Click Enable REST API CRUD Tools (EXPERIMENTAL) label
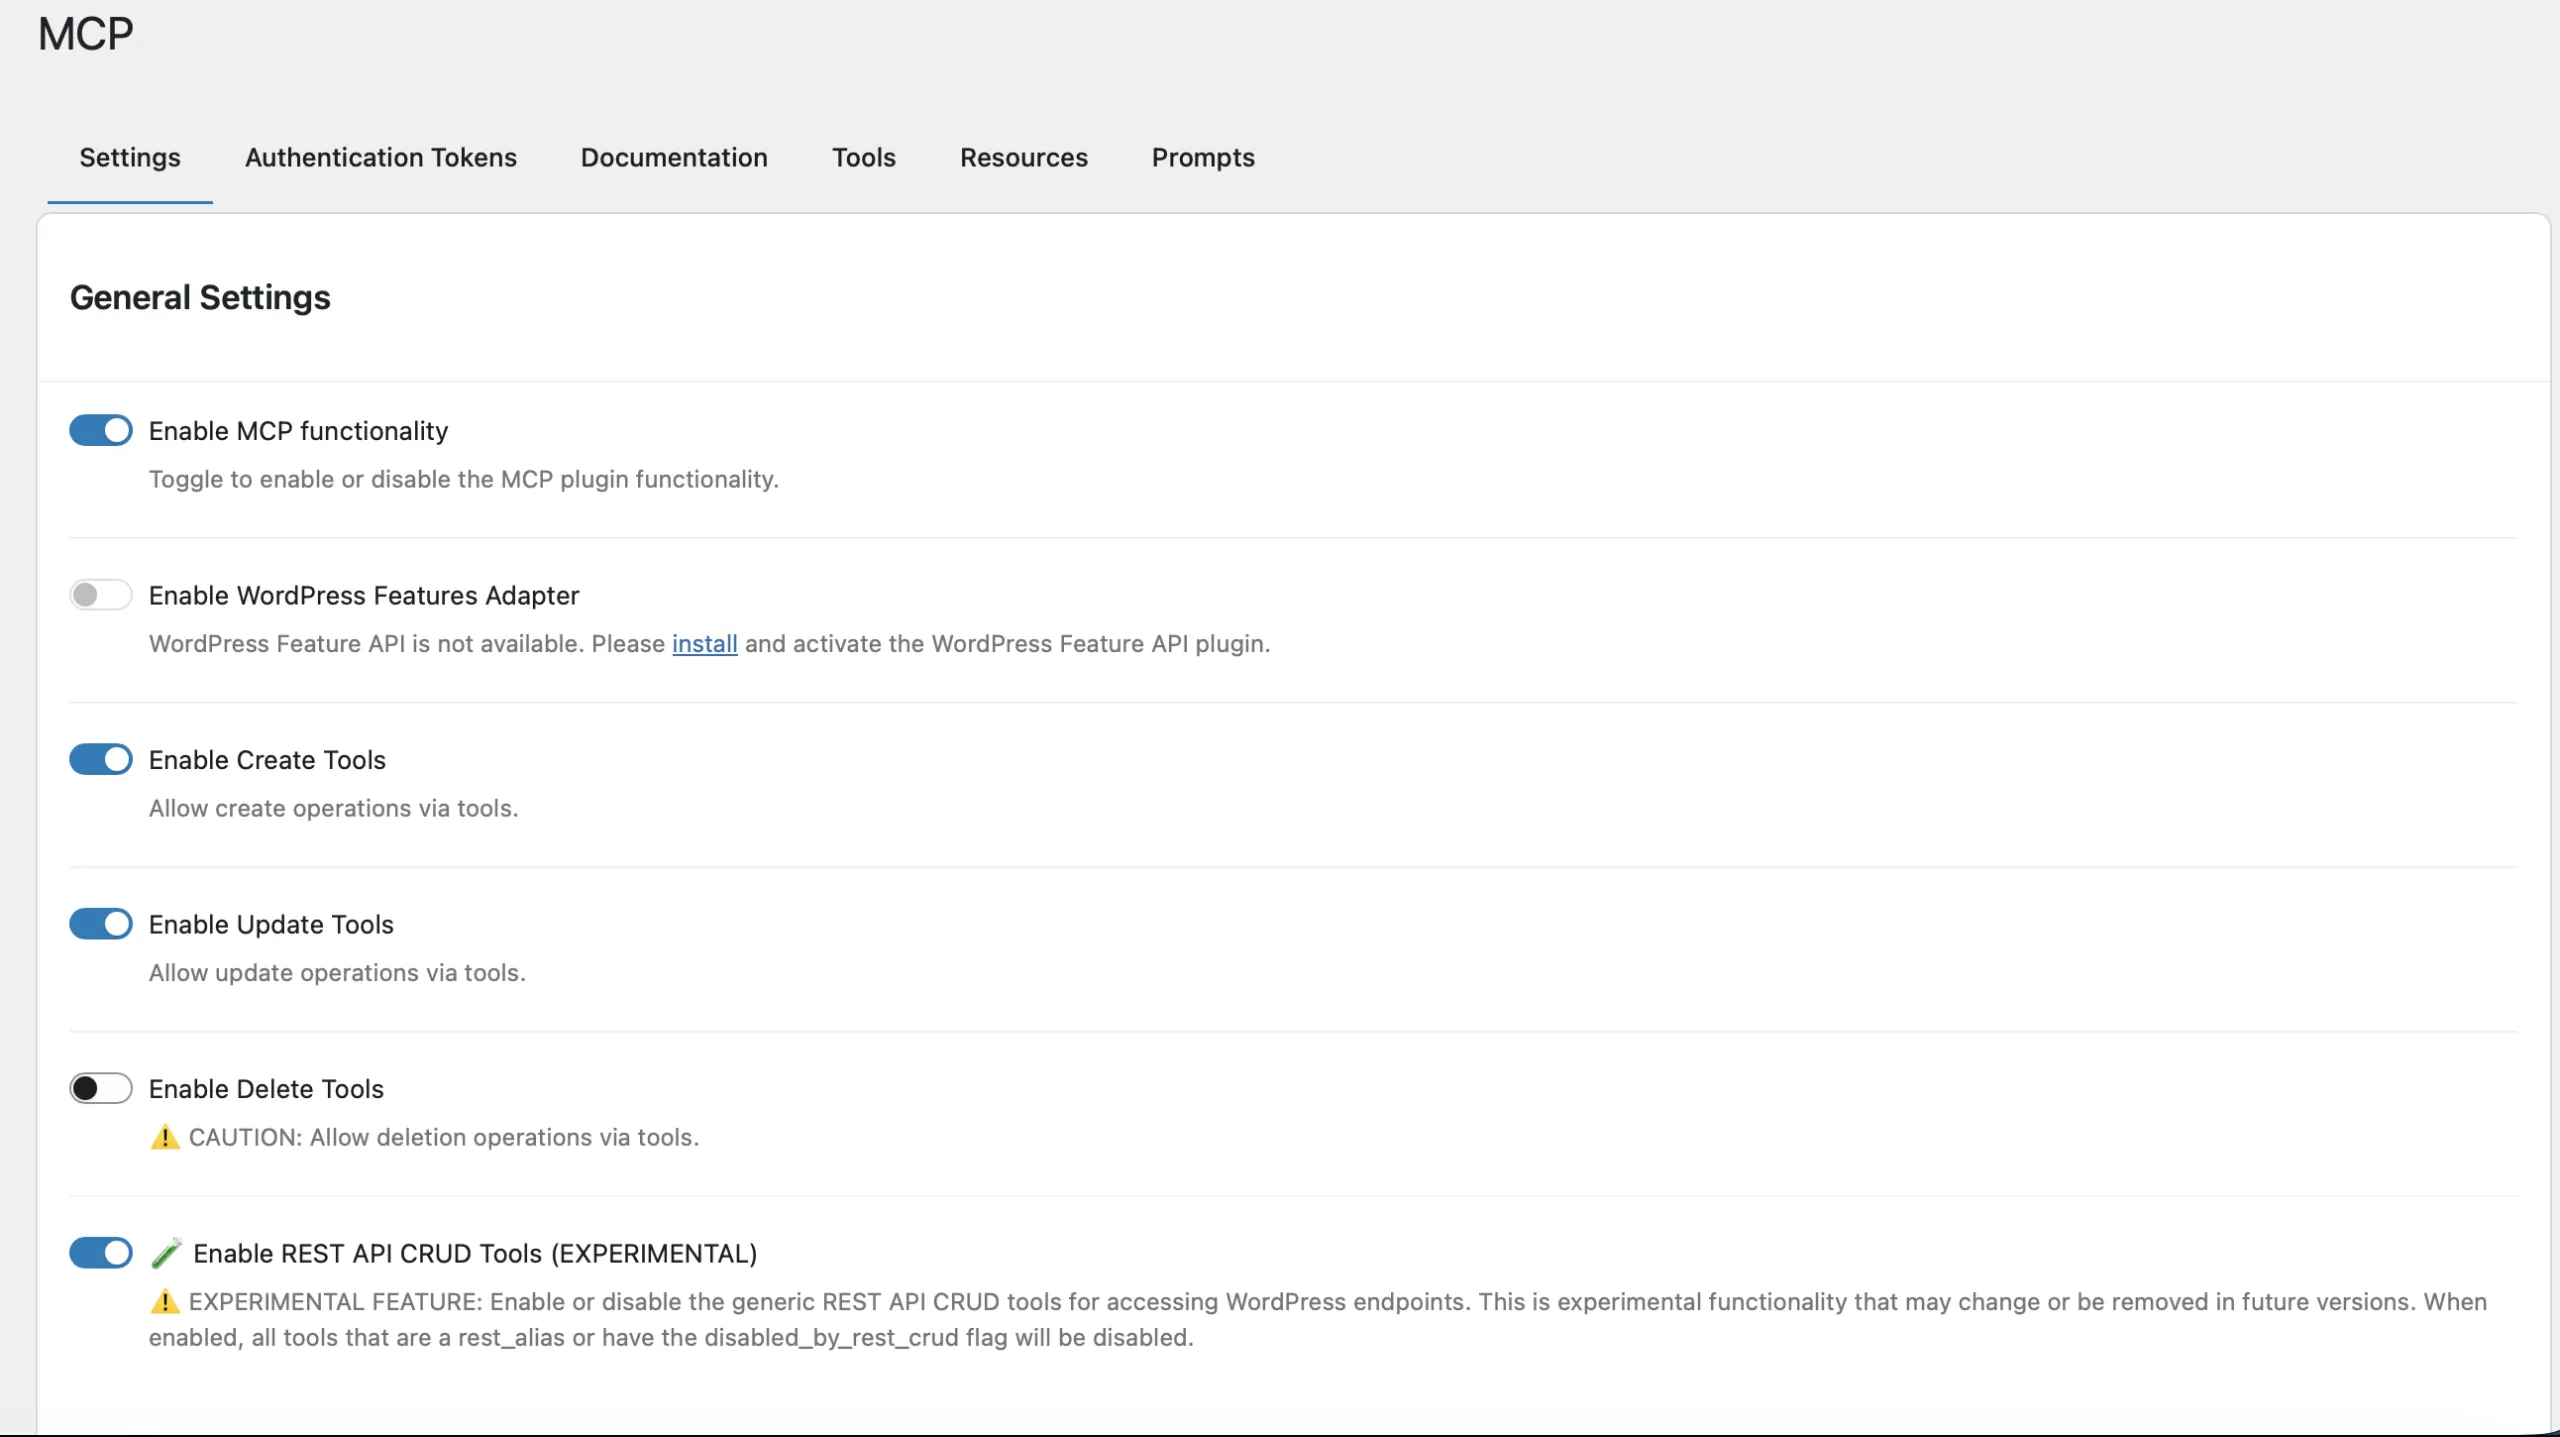 click(x=475, y=1254)
